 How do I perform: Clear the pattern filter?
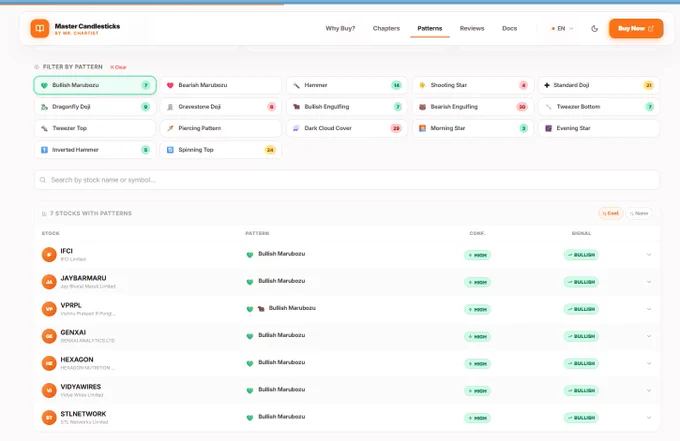tap(118, 67)
